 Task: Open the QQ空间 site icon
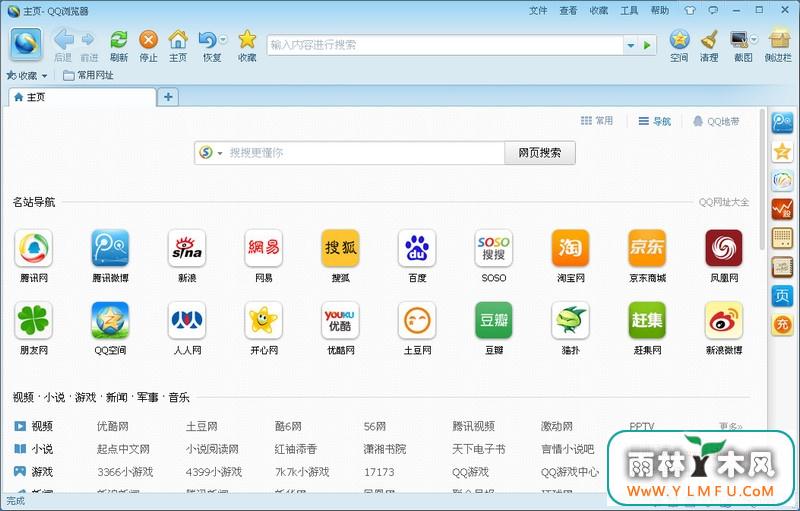(x=110, y=321)
